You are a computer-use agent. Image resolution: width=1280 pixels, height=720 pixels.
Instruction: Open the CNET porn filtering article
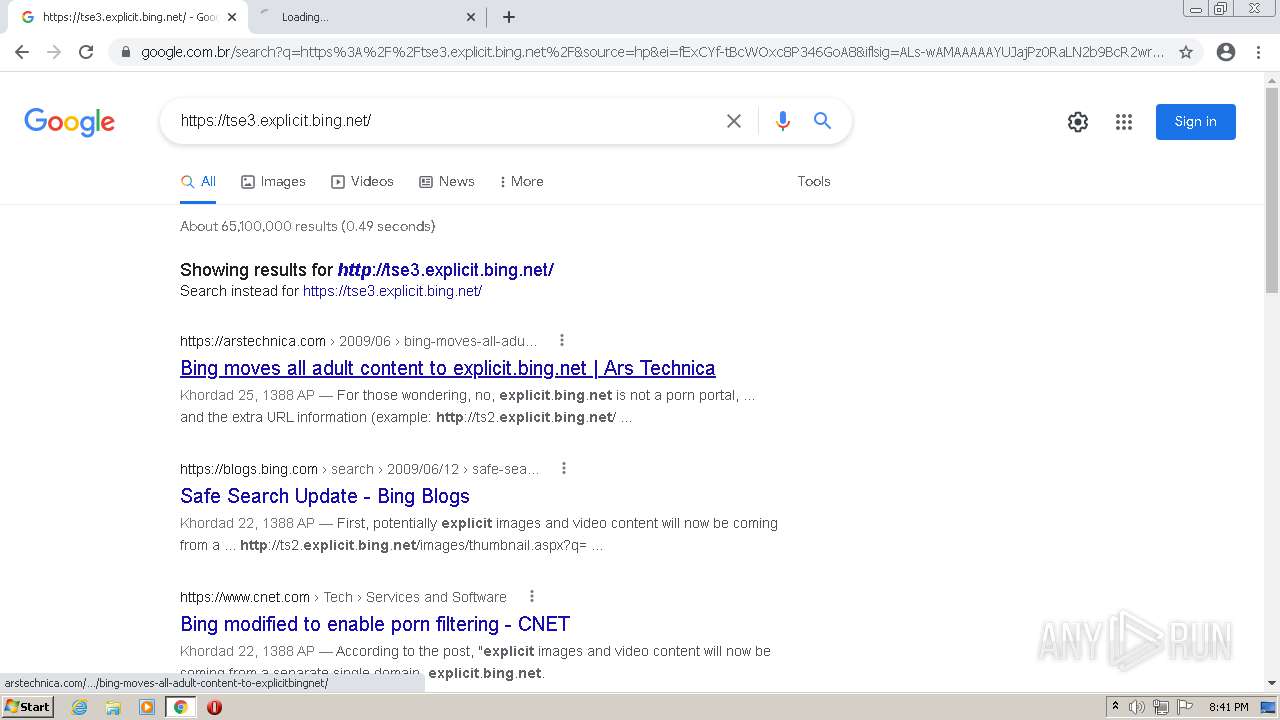pos(375,624)
